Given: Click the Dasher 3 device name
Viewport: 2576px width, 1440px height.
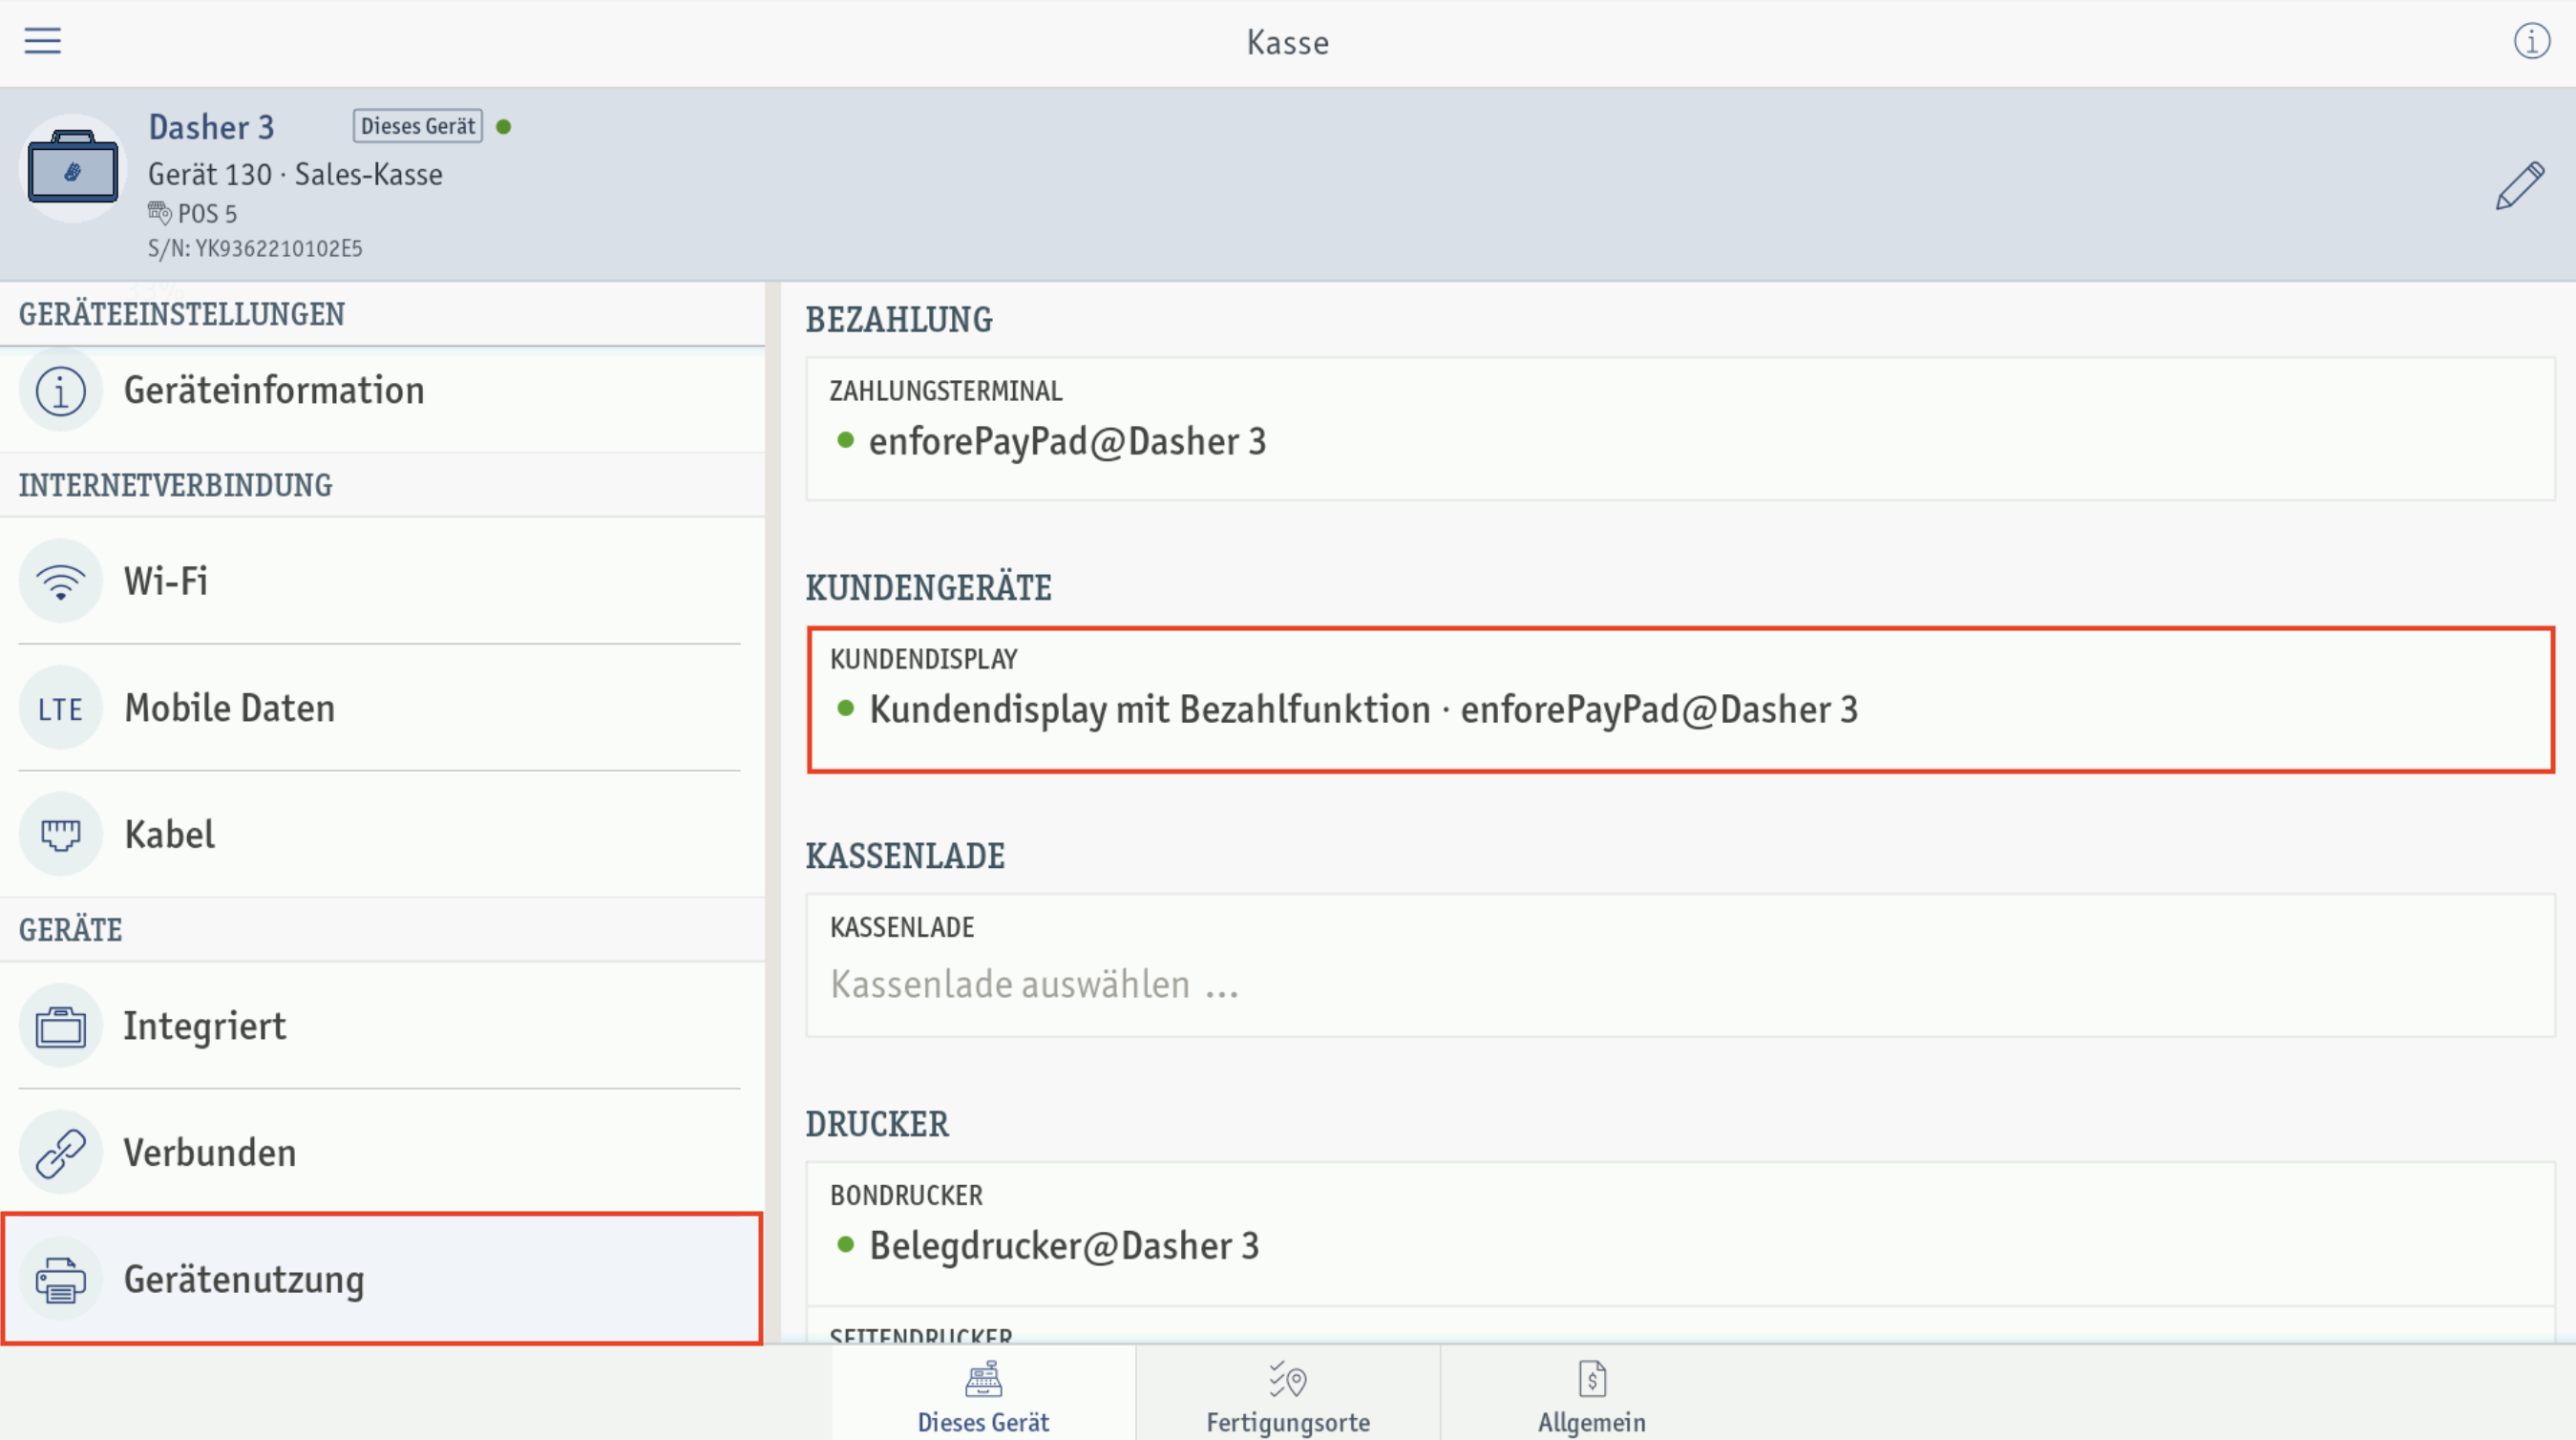Looking at the screenshot, I should point(211,127).
